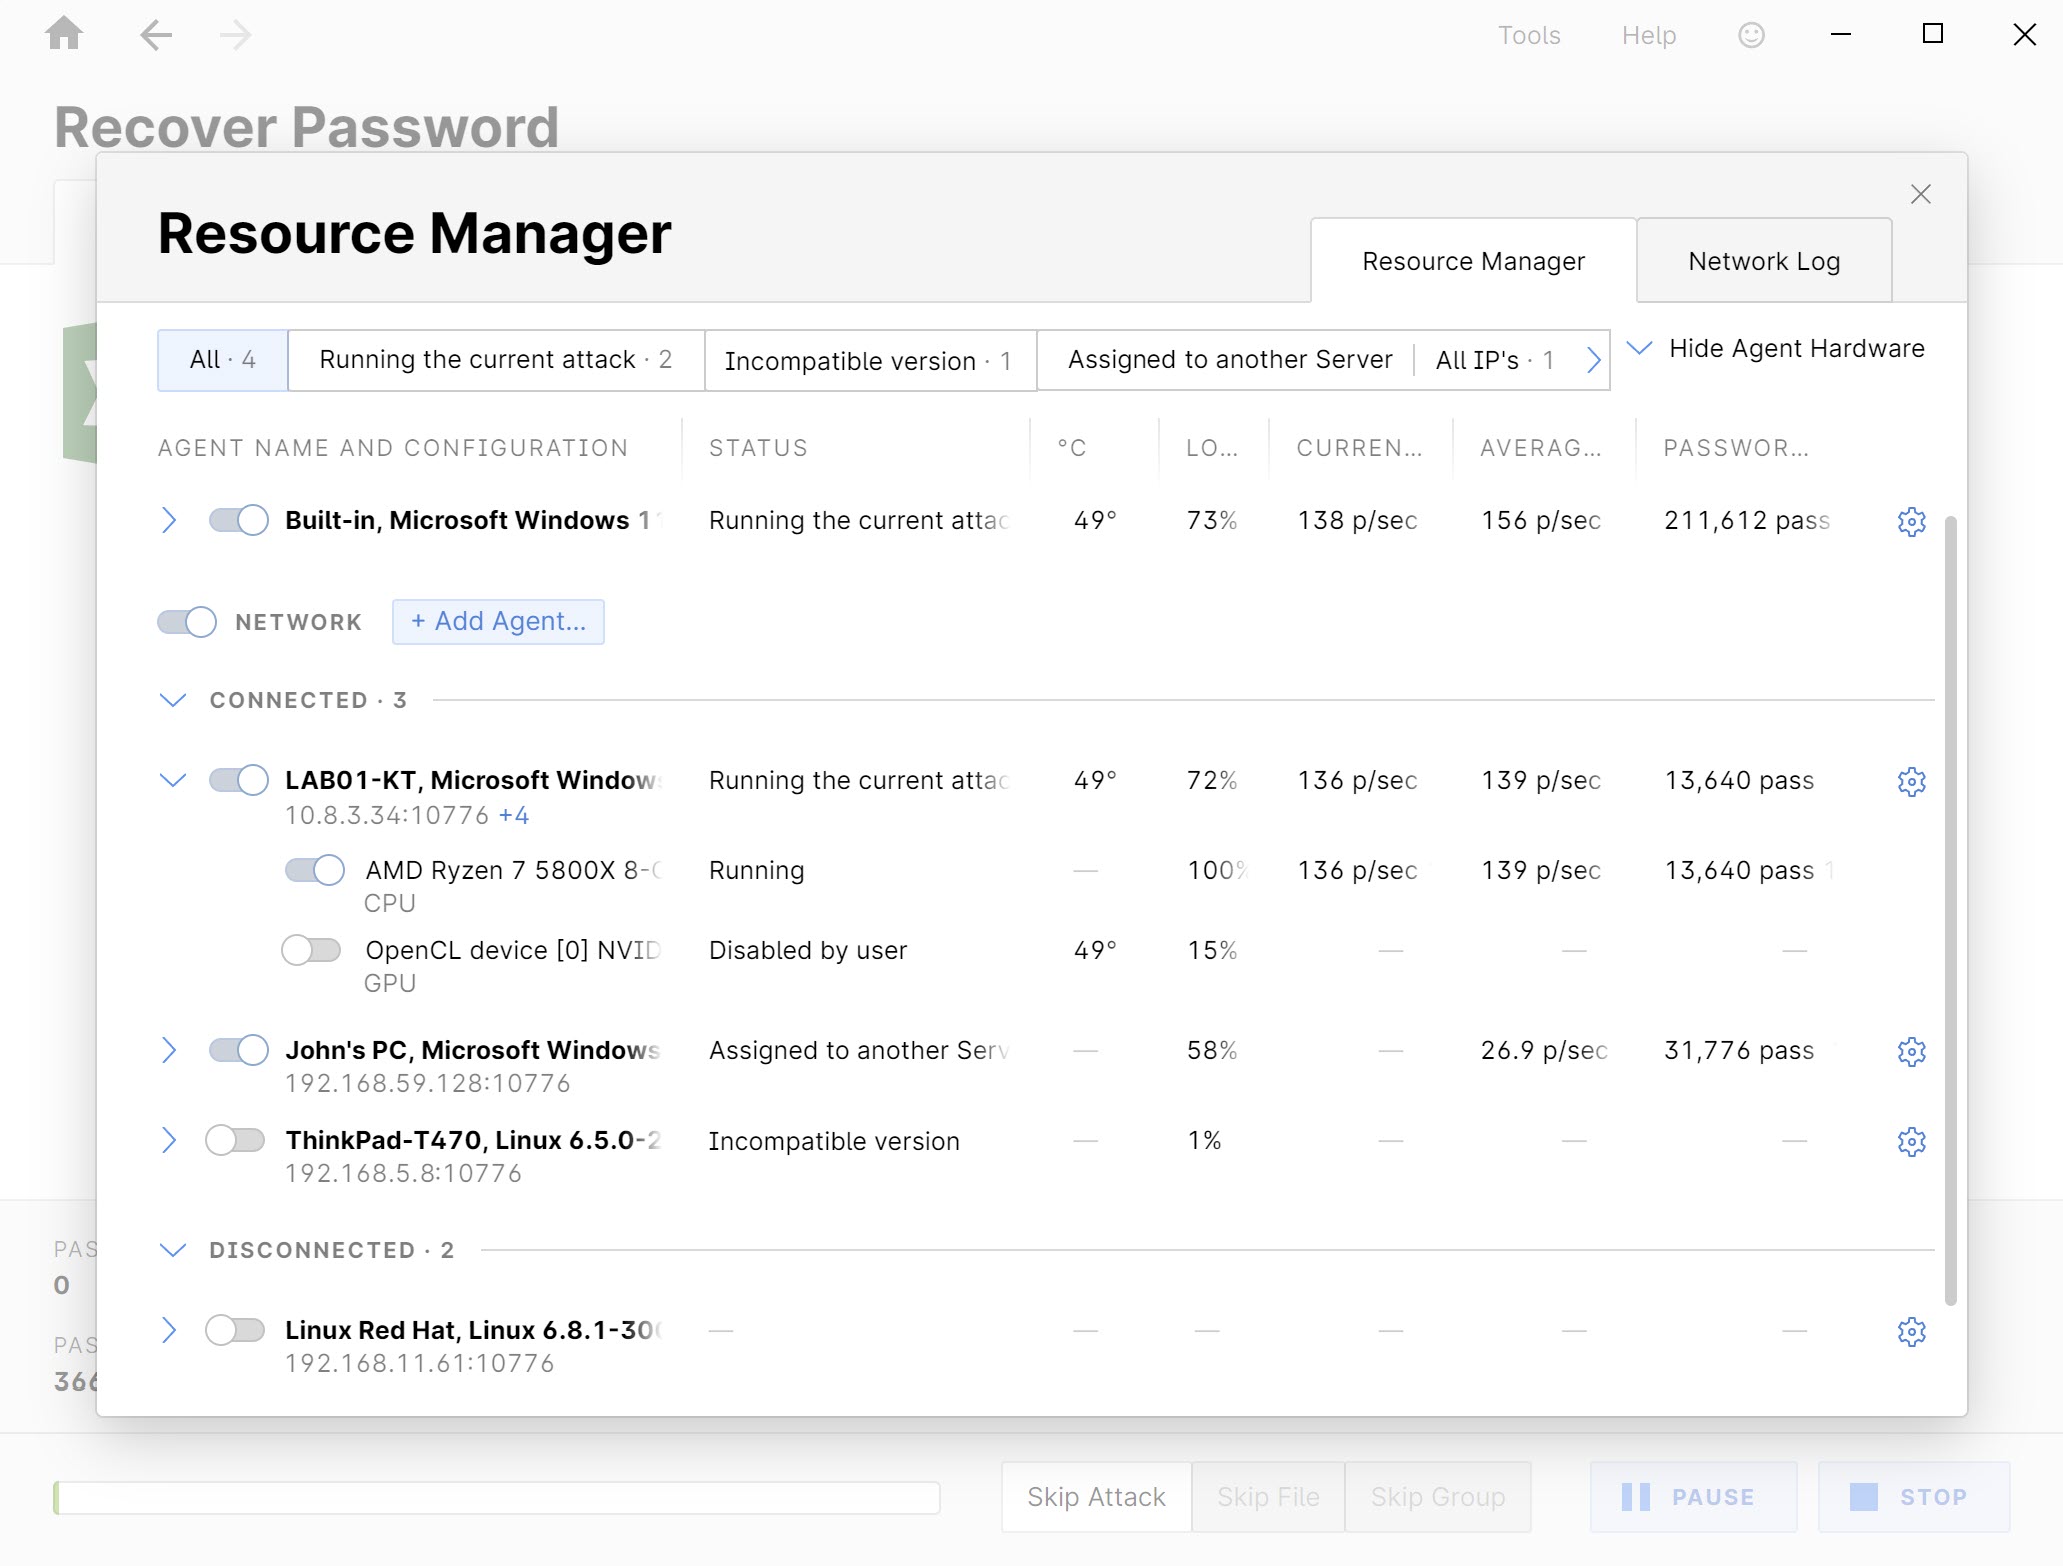The image size is (2063, 1566).
Task: Filter by All agents
Action: point(223,360)
